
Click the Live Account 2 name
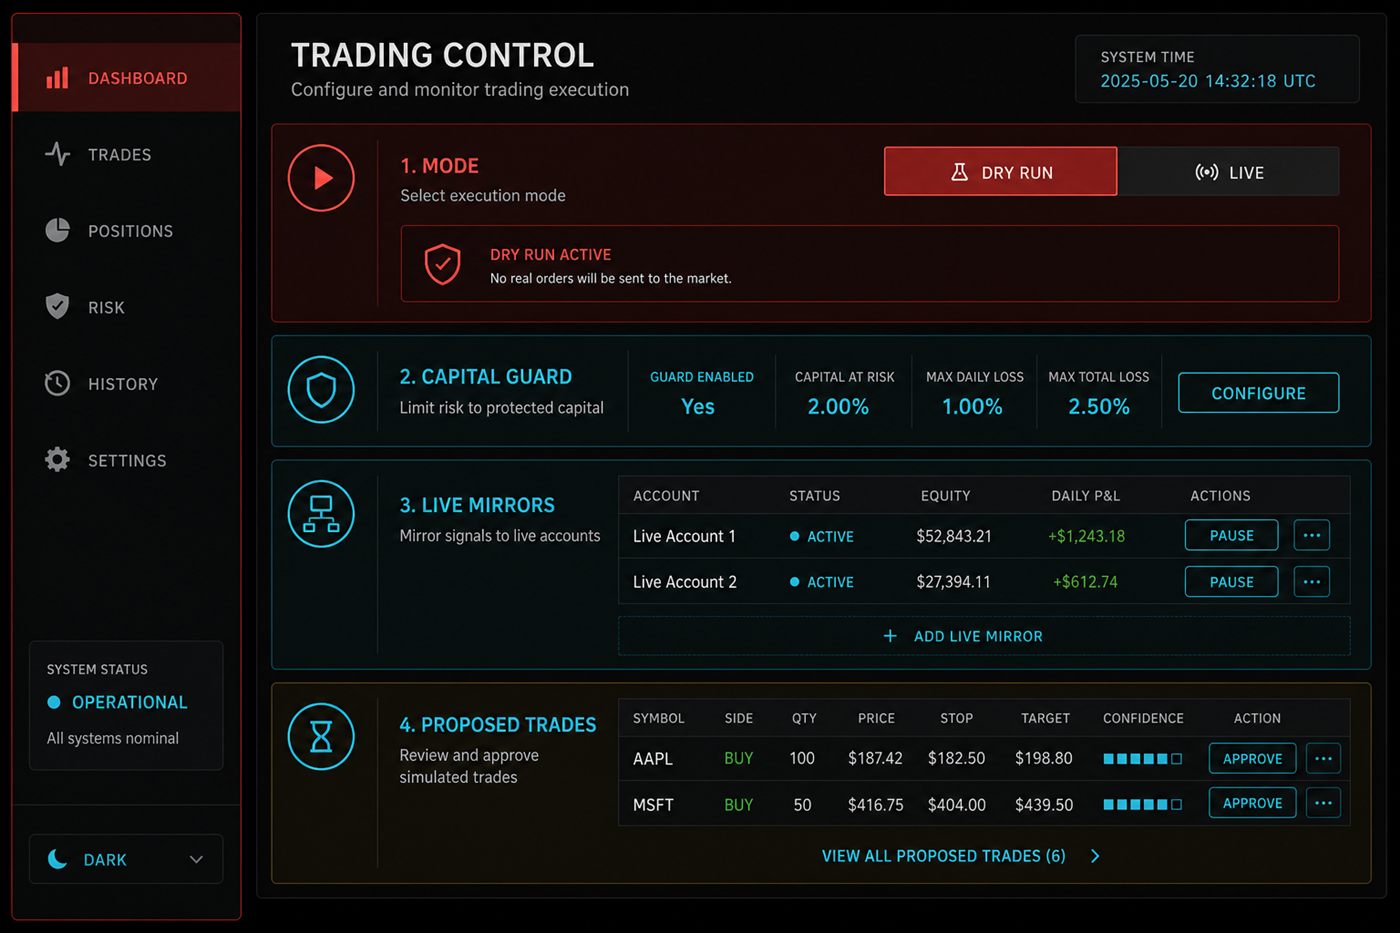point(685,582)
